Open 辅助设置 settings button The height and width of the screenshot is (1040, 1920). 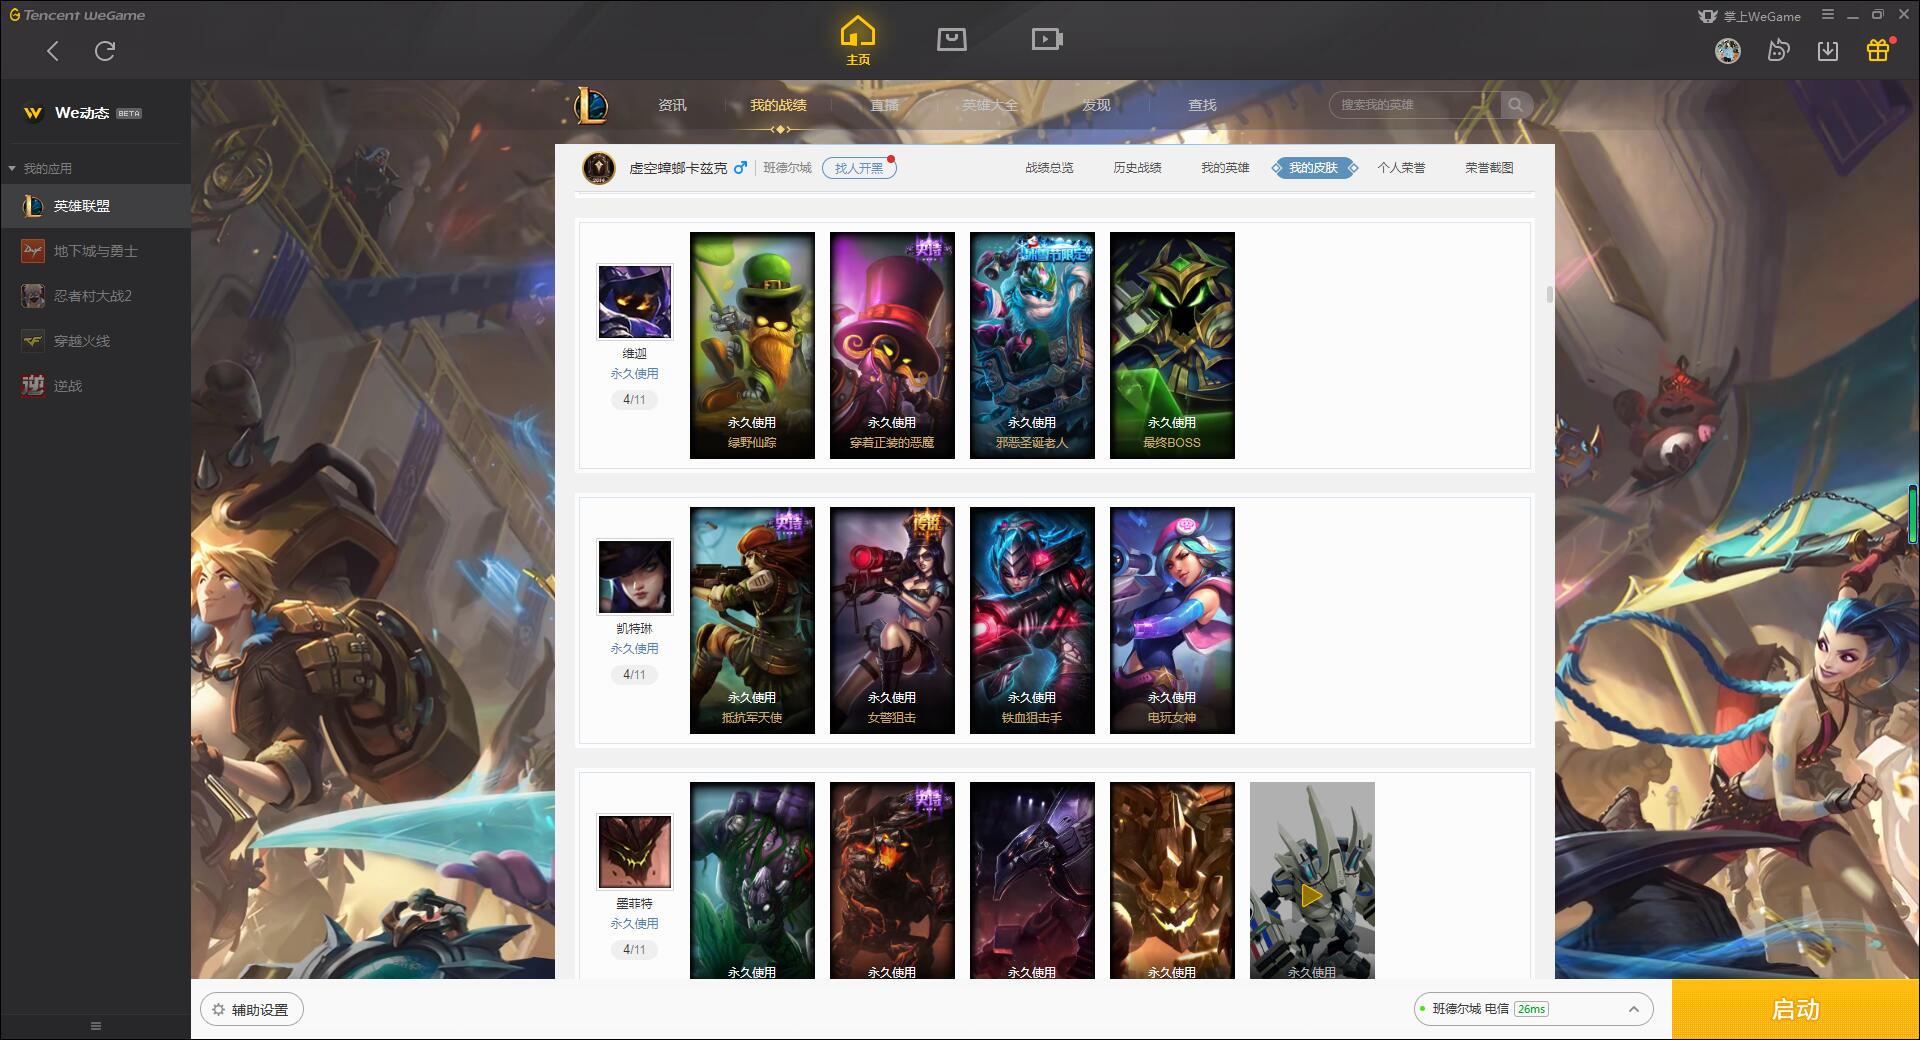(x=252, y=1010)
